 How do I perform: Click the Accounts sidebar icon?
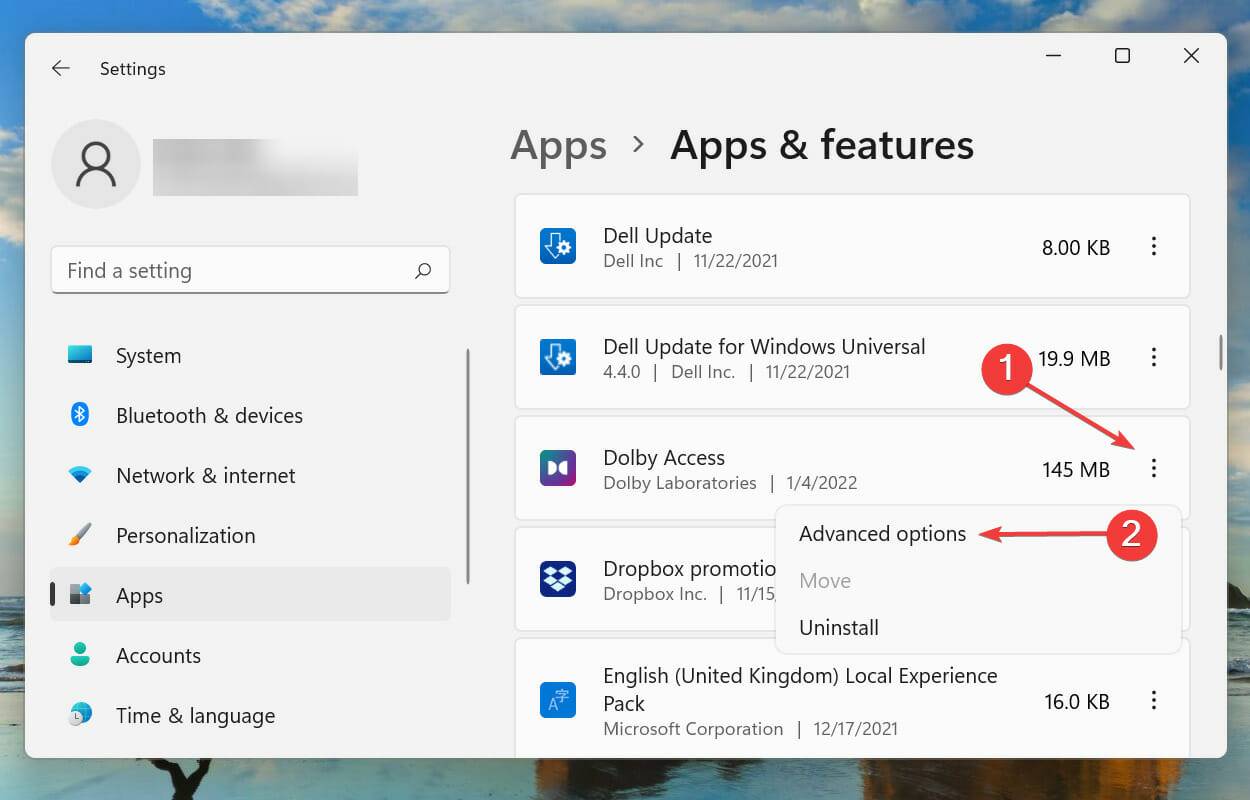tap(83, 655)
